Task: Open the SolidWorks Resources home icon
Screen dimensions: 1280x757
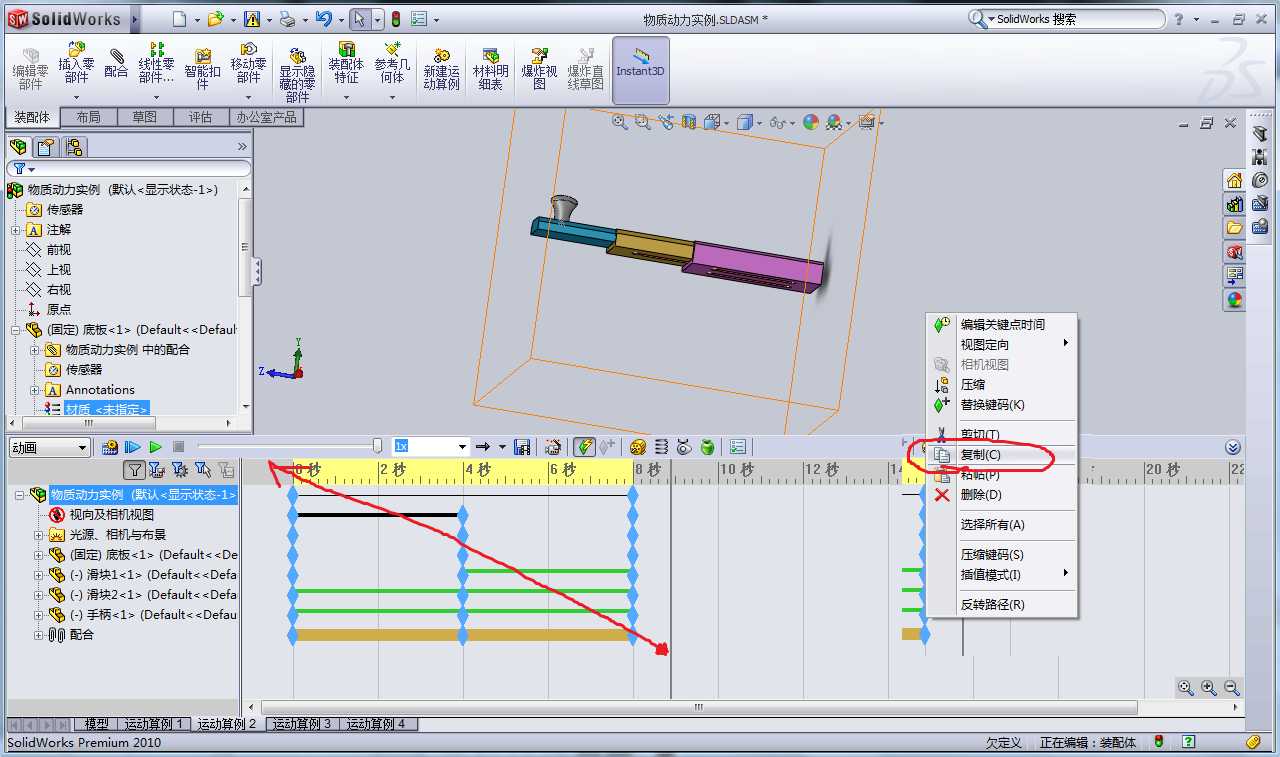Action: pyautogui.click(x=1235, y=180)
